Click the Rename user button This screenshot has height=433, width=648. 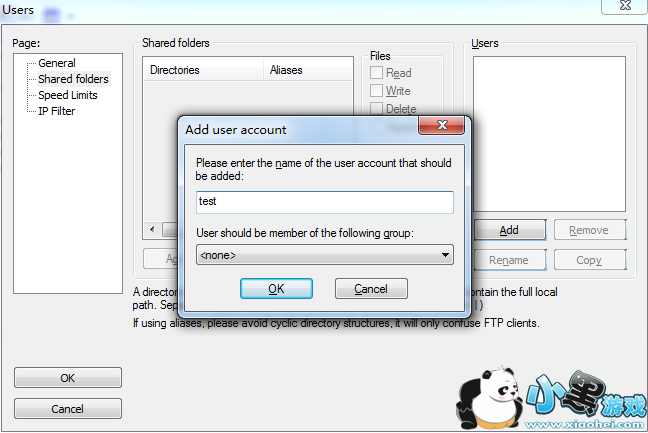(x=510, y=260)
